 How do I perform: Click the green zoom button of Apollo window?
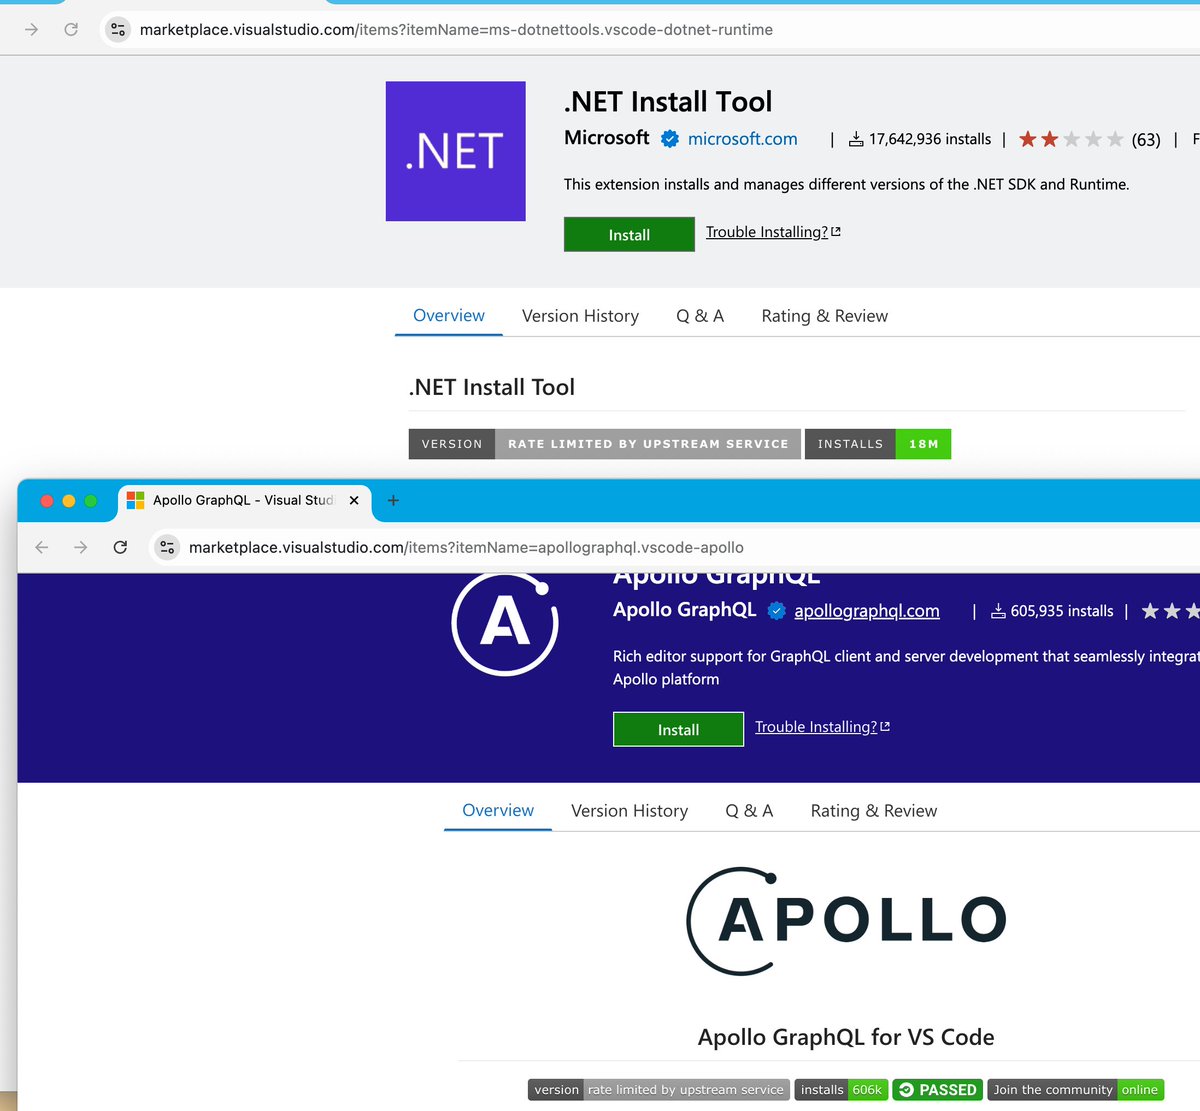pyautogui.click(x=91, y=500)
